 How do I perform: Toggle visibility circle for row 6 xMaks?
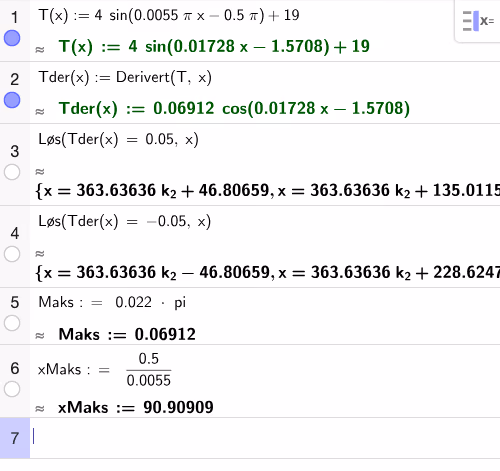point(12,389)
